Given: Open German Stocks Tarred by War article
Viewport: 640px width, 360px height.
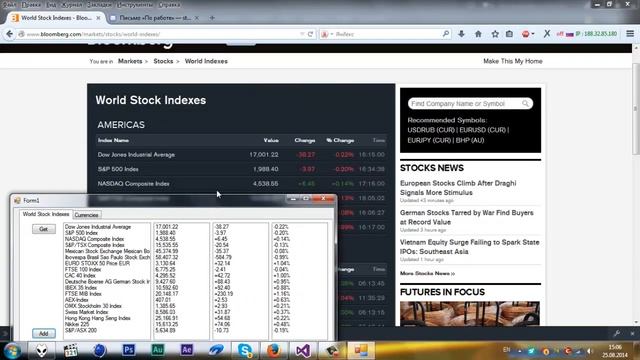Looking at the screenshot, I should 467,217.
